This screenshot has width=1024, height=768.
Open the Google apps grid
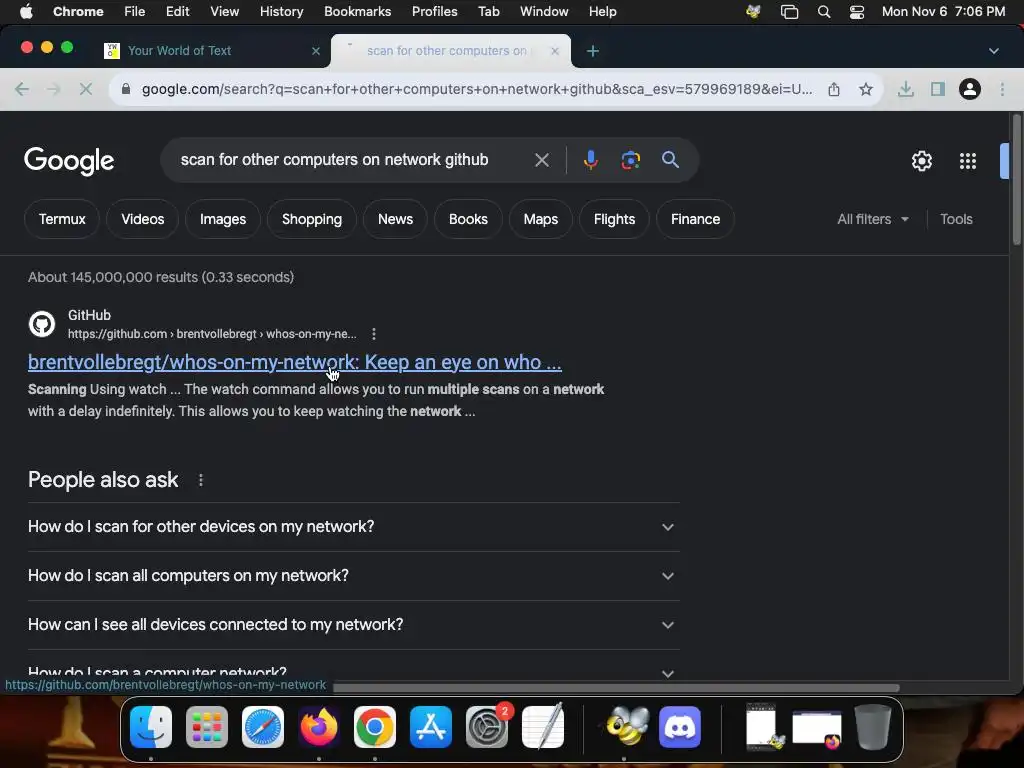coord(968,161)
